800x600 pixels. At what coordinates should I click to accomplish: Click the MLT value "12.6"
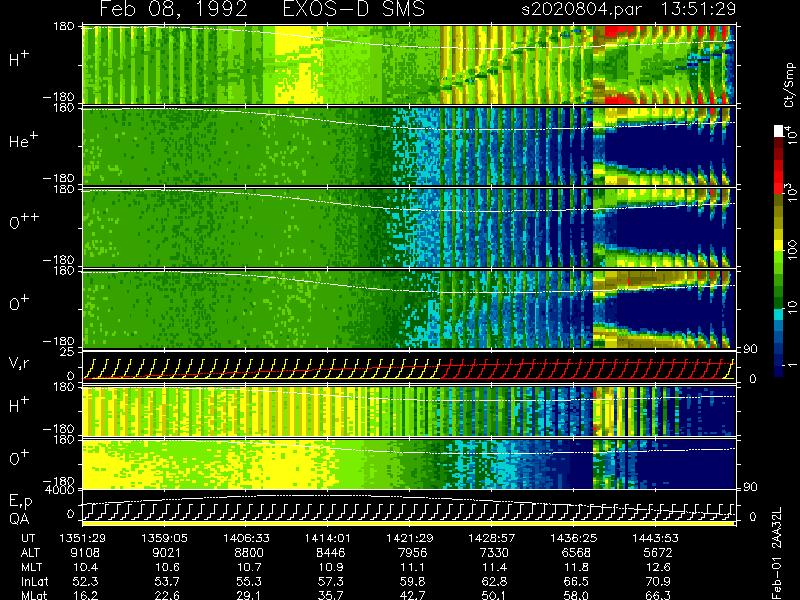pyautogui.click(x=658, y=567)
